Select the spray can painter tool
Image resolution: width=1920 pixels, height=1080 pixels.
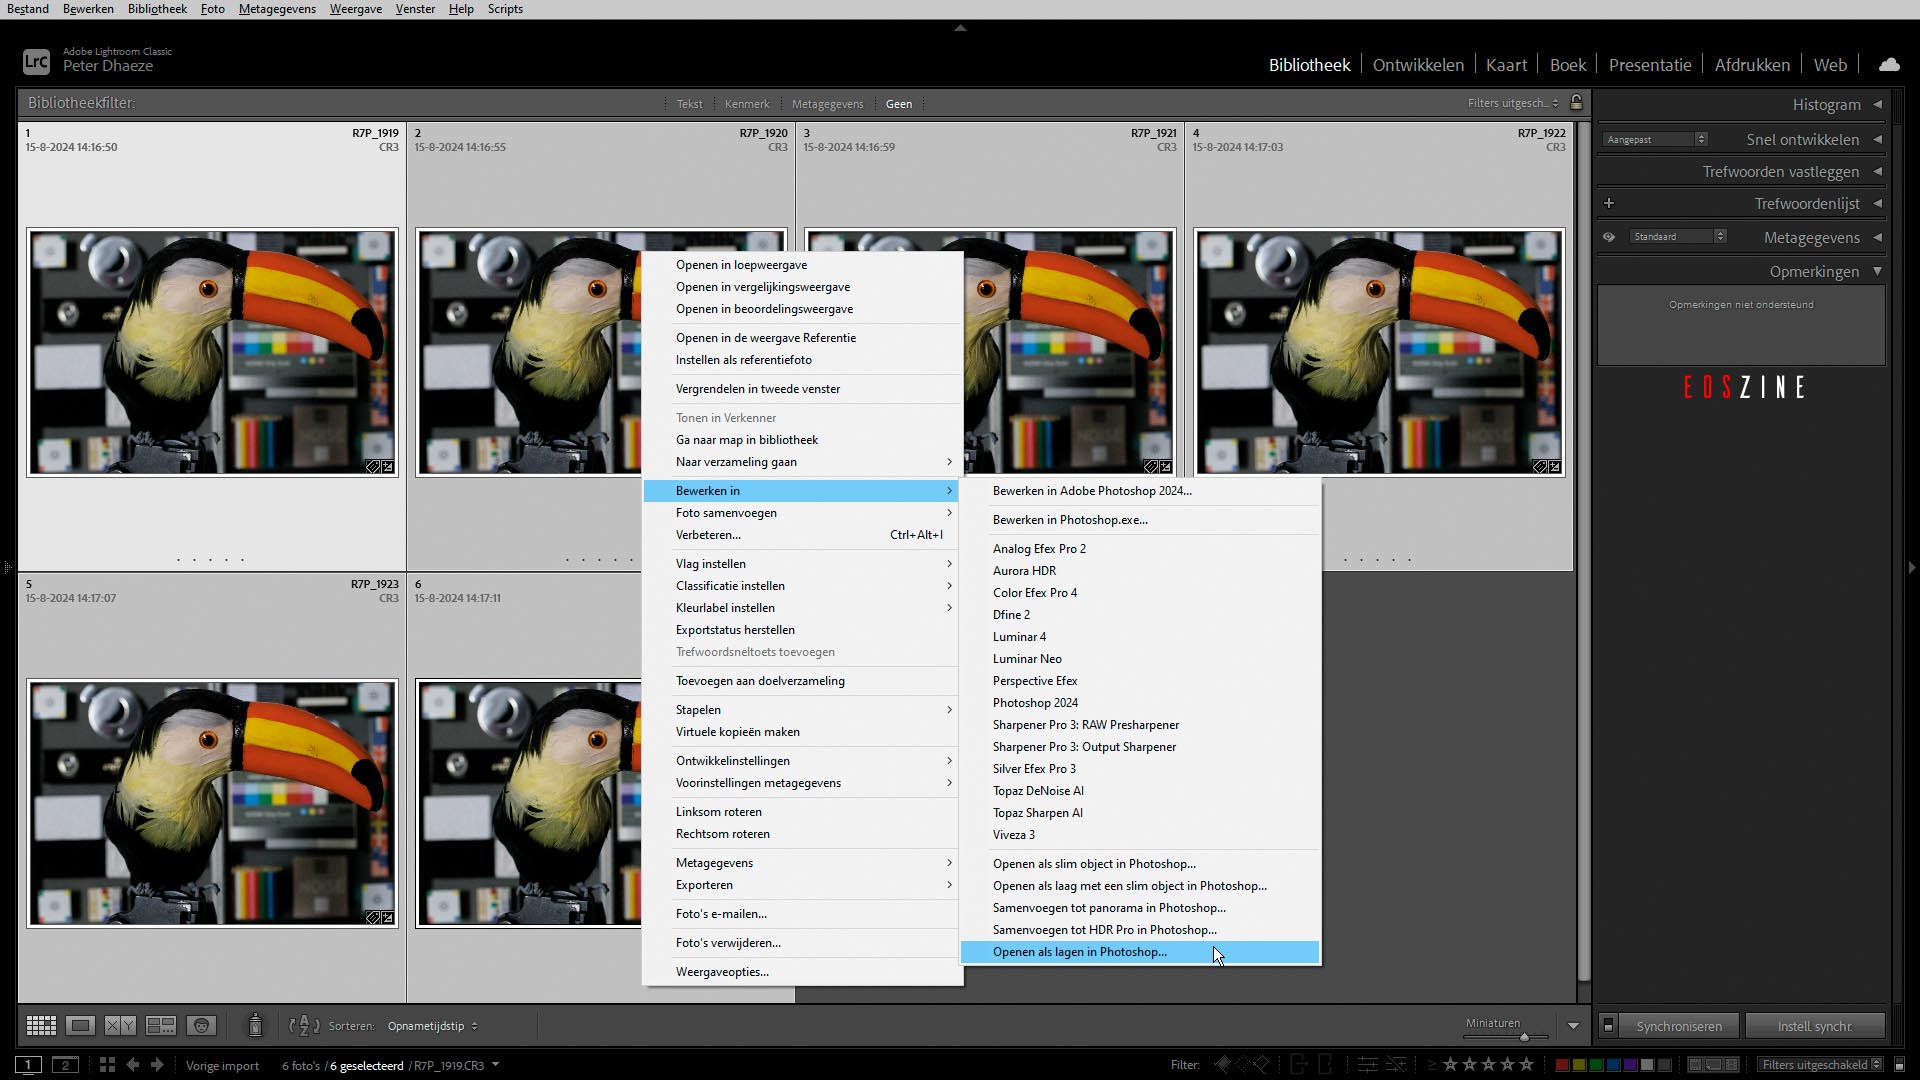coord(255,1025)
